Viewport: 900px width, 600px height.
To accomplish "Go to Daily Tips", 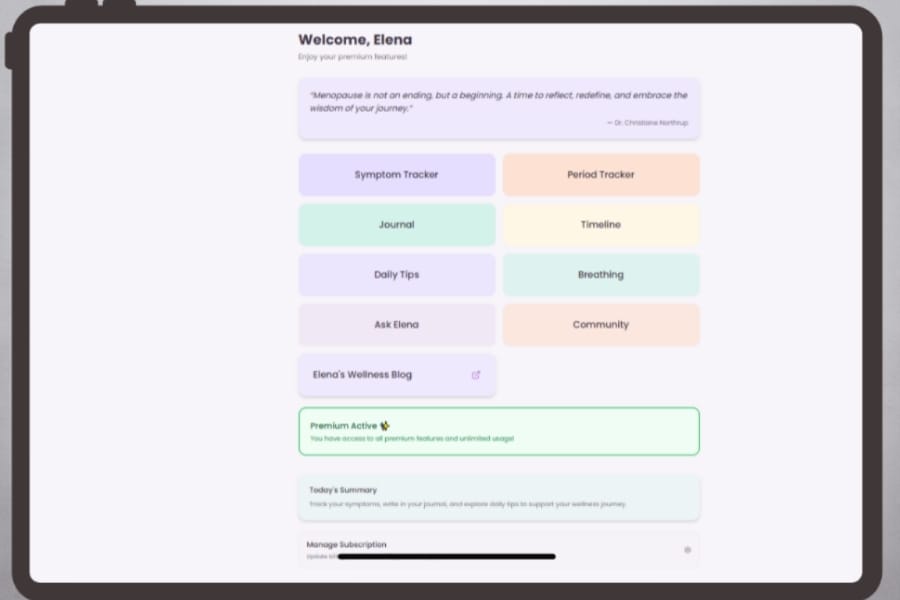I will (x=397, y=275).
